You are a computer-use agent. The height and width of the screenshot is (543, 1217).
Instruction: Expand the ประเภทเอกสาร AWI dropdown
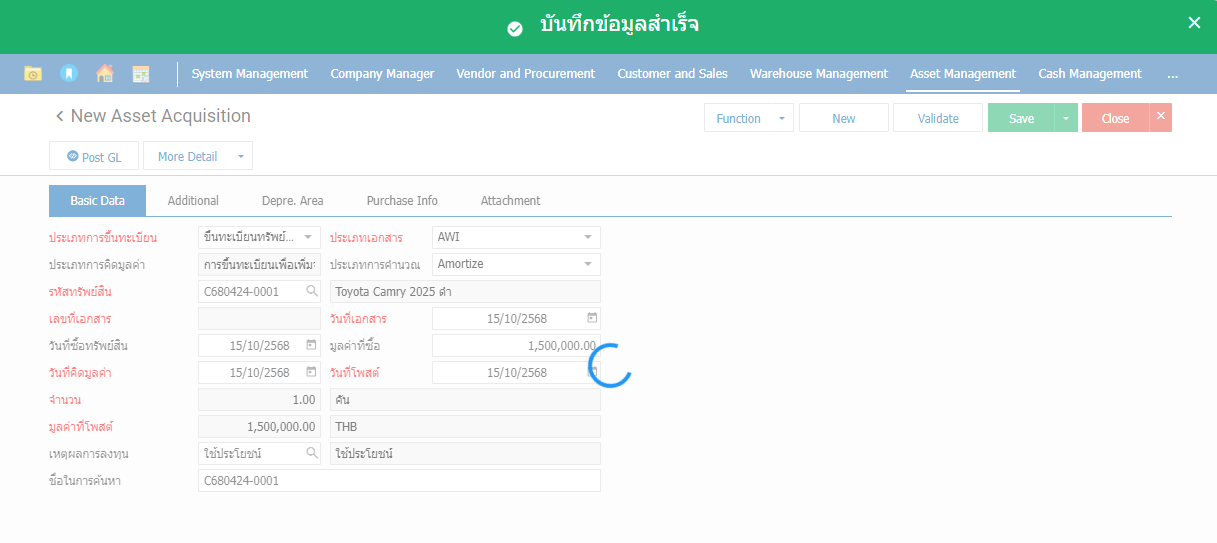pos(587,237)
